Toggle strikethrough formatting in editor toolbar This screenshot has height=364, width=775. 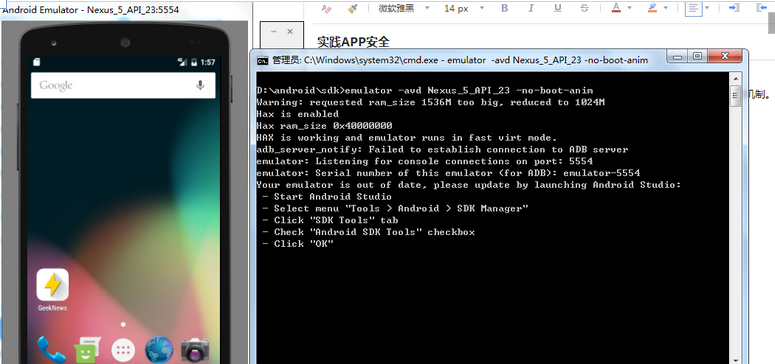pyautogui.click(x=585, y=8)
